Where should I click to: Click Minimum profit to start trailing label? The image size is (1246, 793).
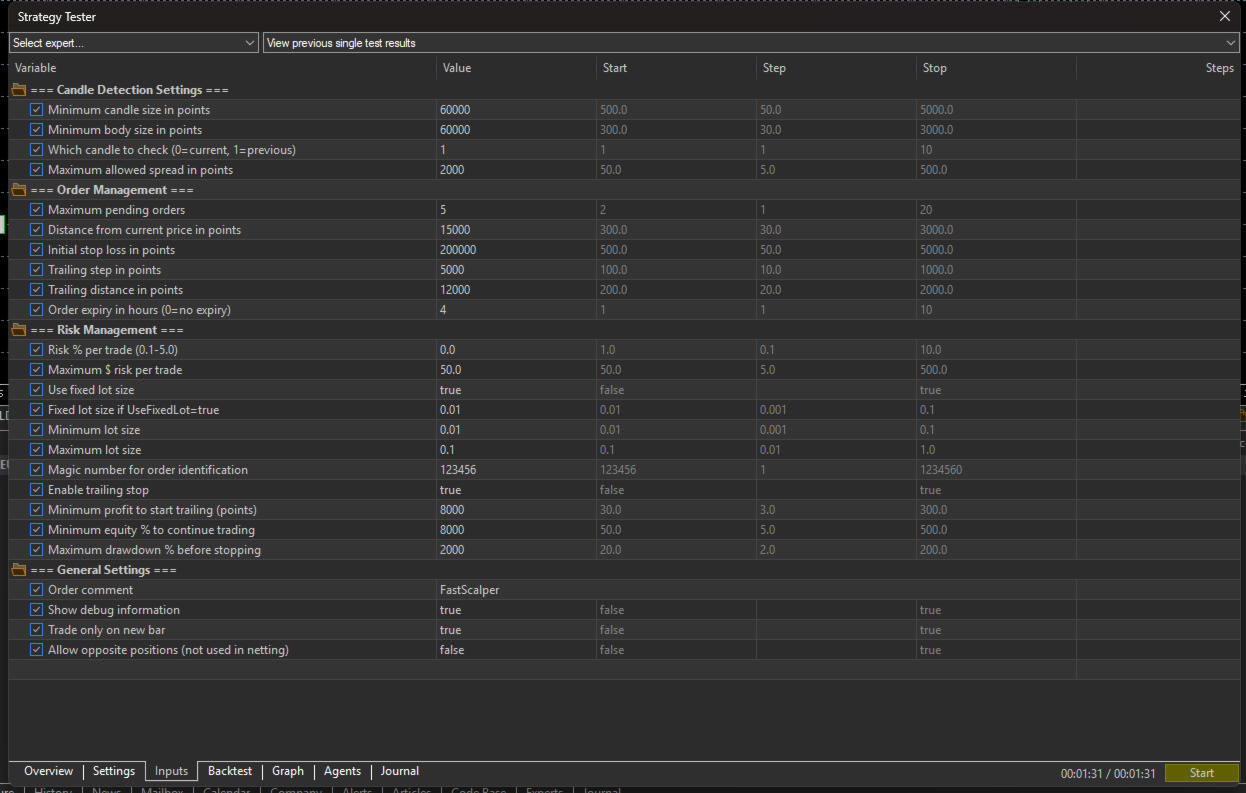click(x=152, y=510)
